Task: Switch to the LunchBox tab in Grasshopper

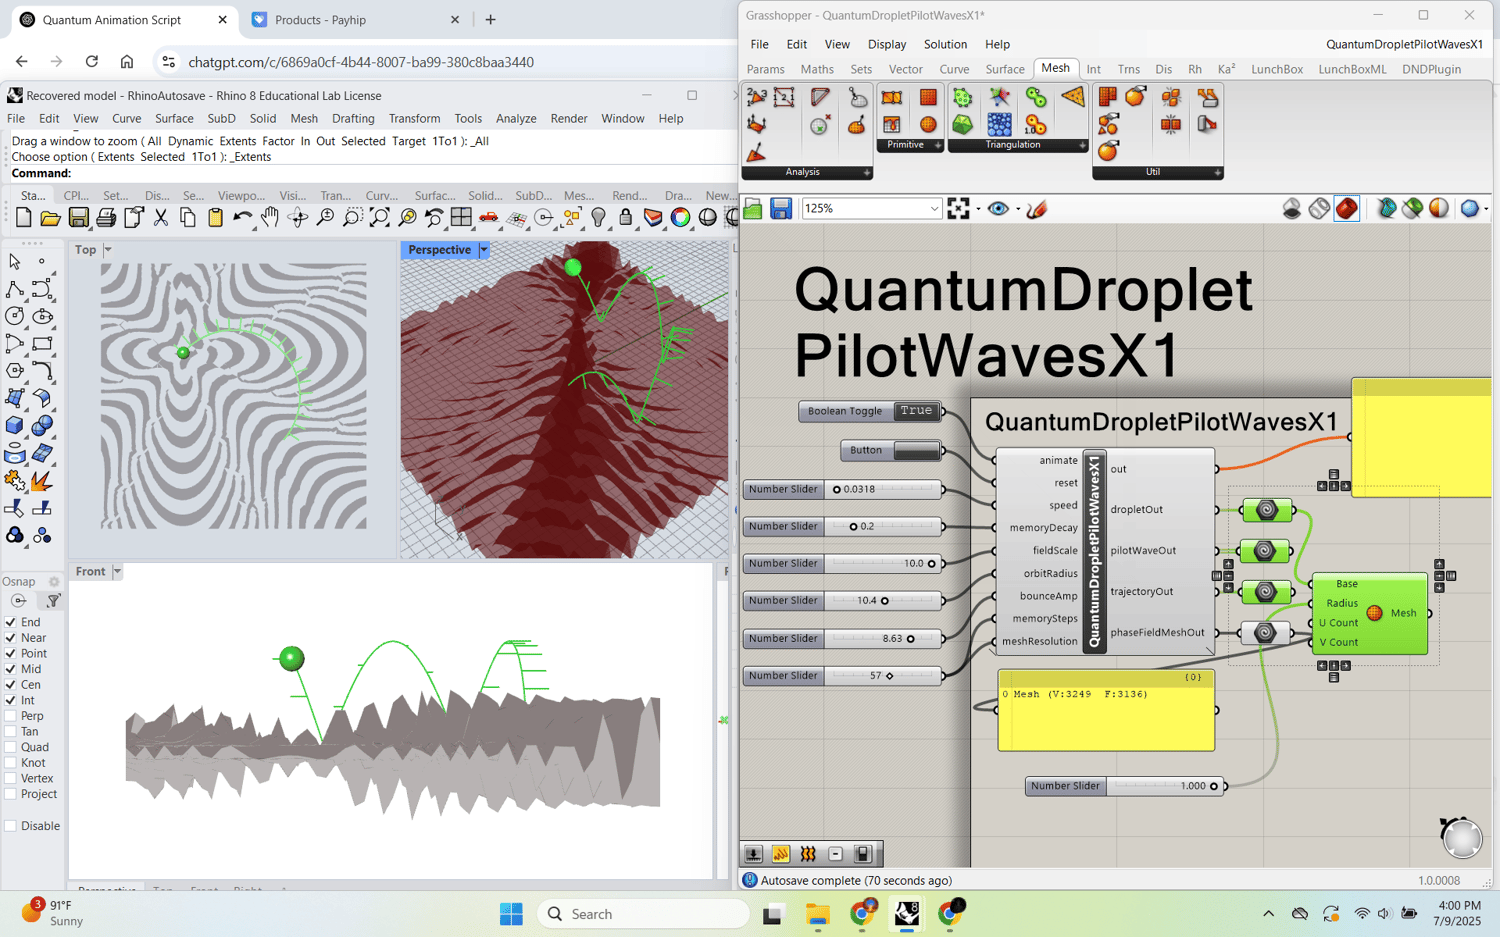Action: point(1277,69)
